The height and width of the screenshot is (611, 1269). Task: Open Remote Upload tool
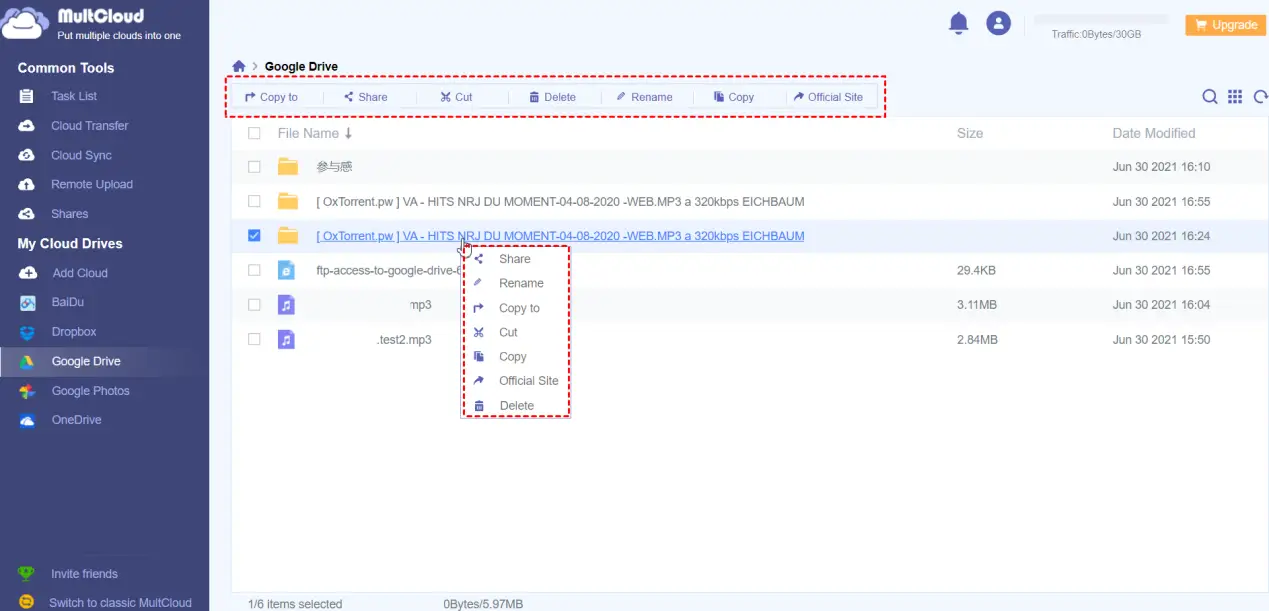[92, 184]
